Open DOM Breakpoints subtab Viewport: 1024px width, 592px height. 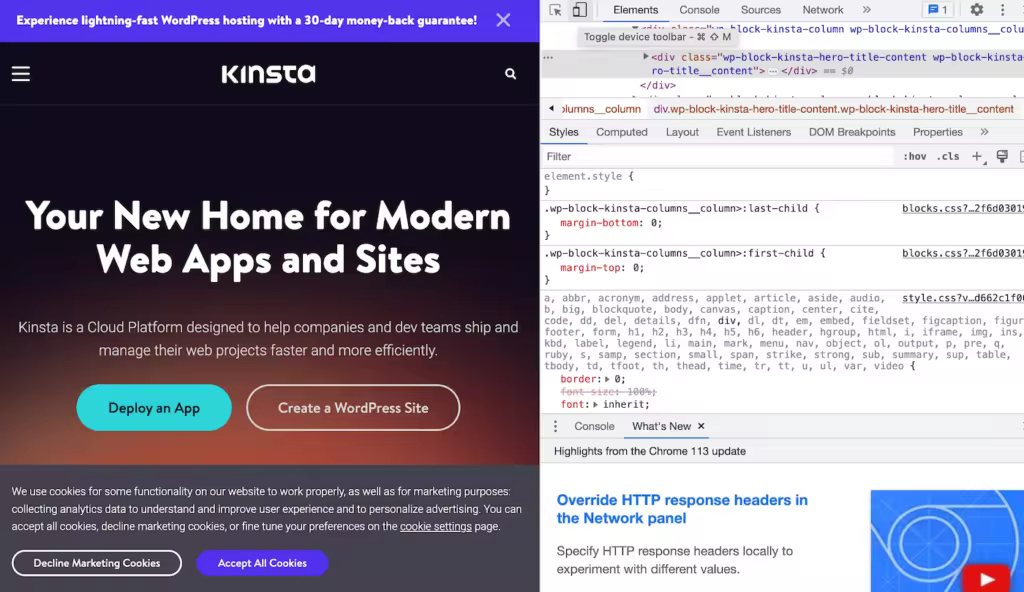852,132
